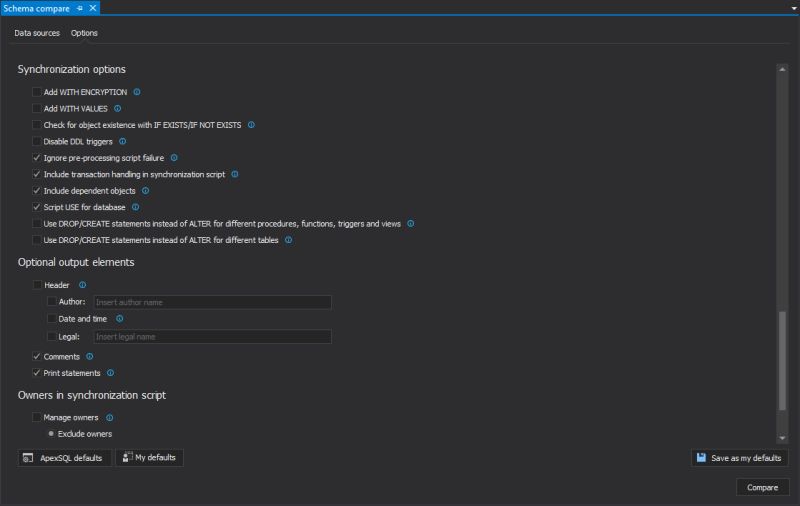The image size is (800, 506).
Task: Enable the Manage owners checkbox
Action: pyautogui.click(x=36, y=417)
